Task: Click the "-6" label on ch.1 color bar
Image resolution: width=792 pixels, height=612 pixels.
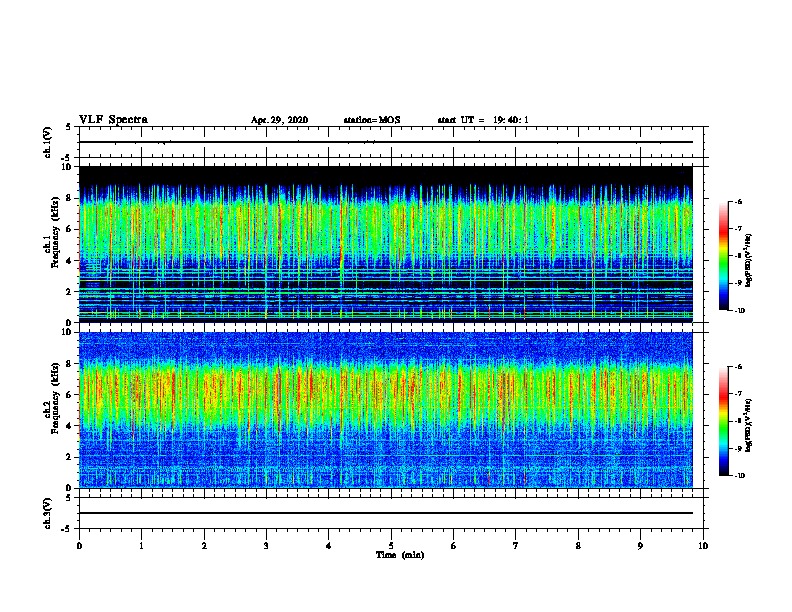Action: click(738, 202)
